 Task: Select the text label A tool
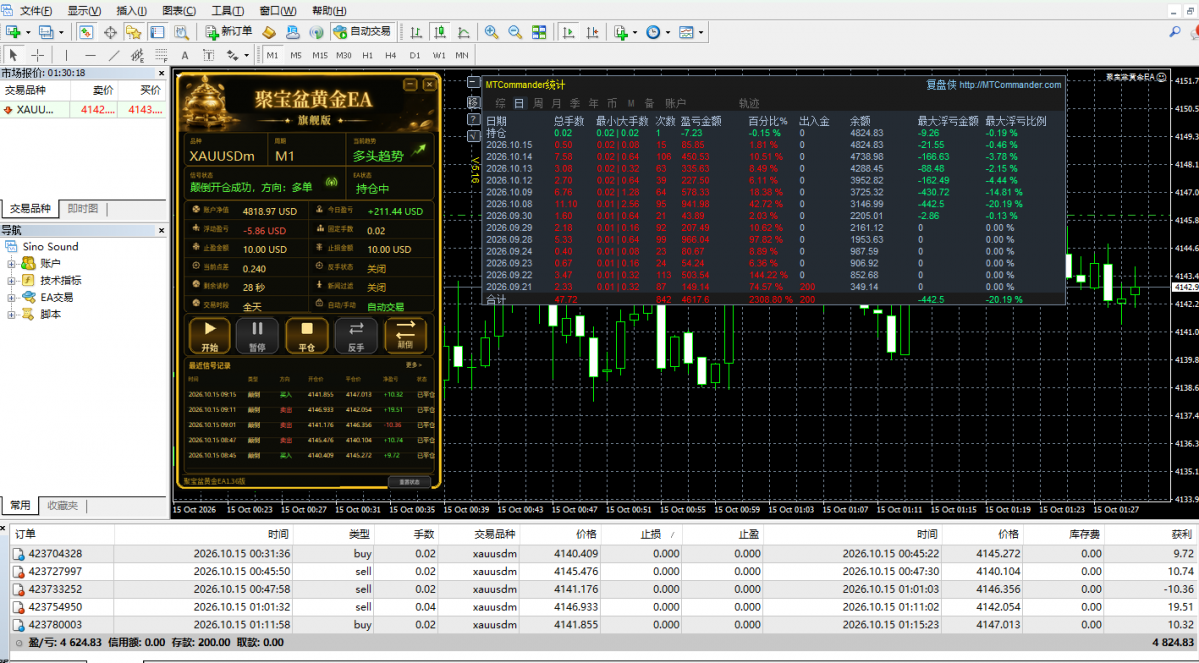[x=184, y=55]
